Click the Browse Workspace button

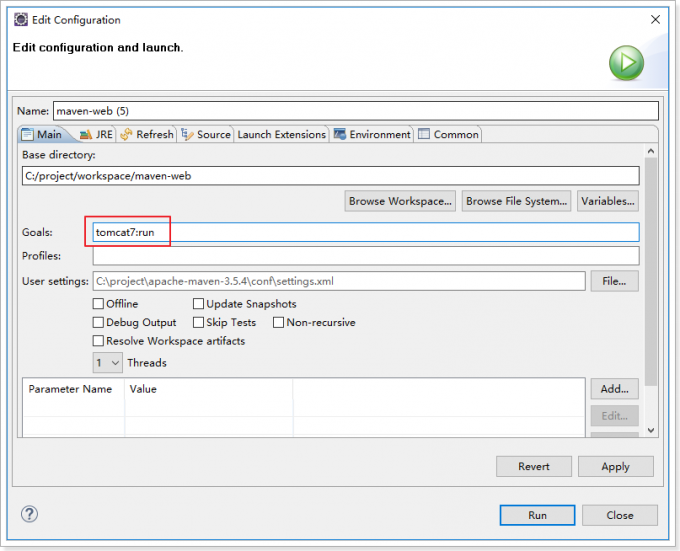pyautogui.click(x=400, y=201)
